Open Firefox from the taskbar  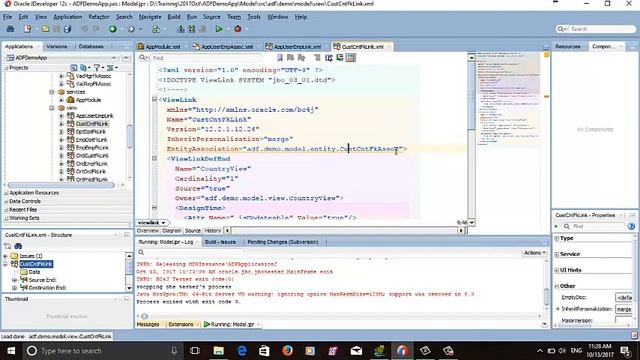[x=287, y=351]
